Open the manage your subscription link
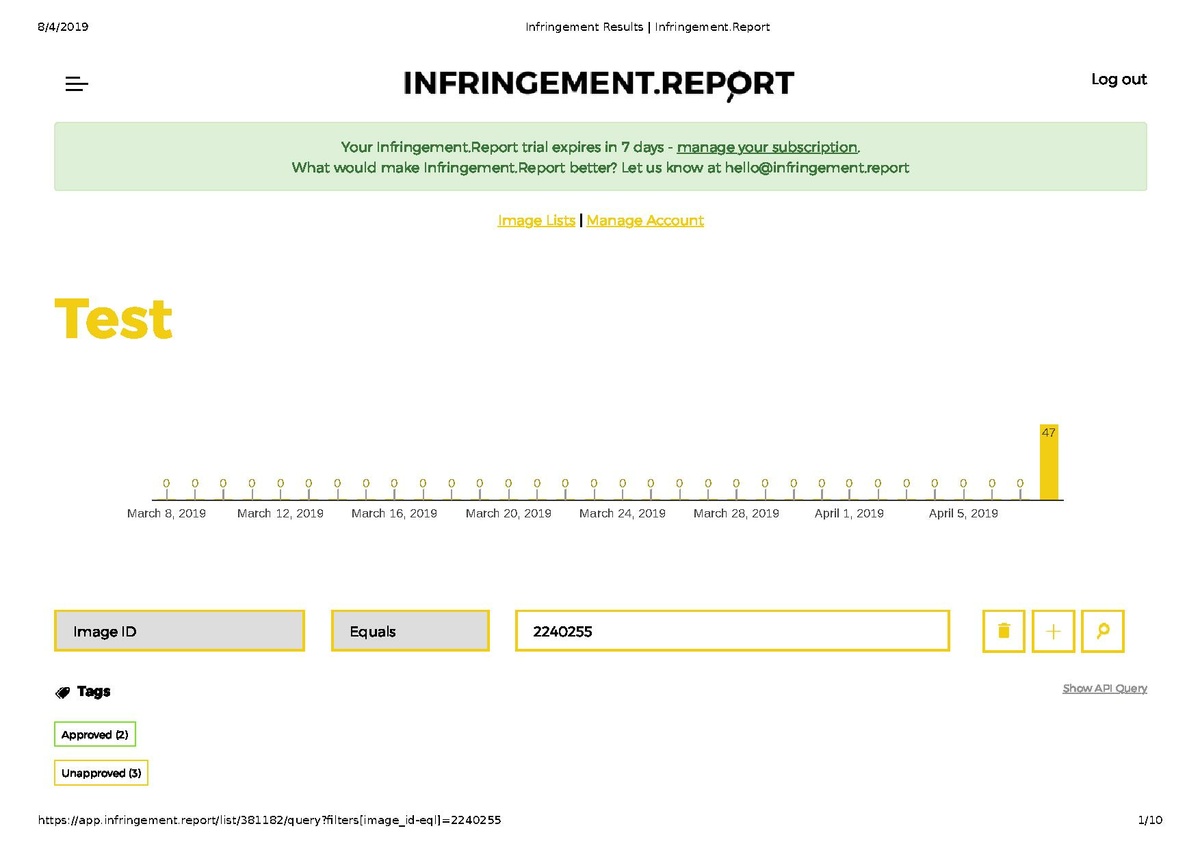 pyautogui.click(x=767, y=147)
